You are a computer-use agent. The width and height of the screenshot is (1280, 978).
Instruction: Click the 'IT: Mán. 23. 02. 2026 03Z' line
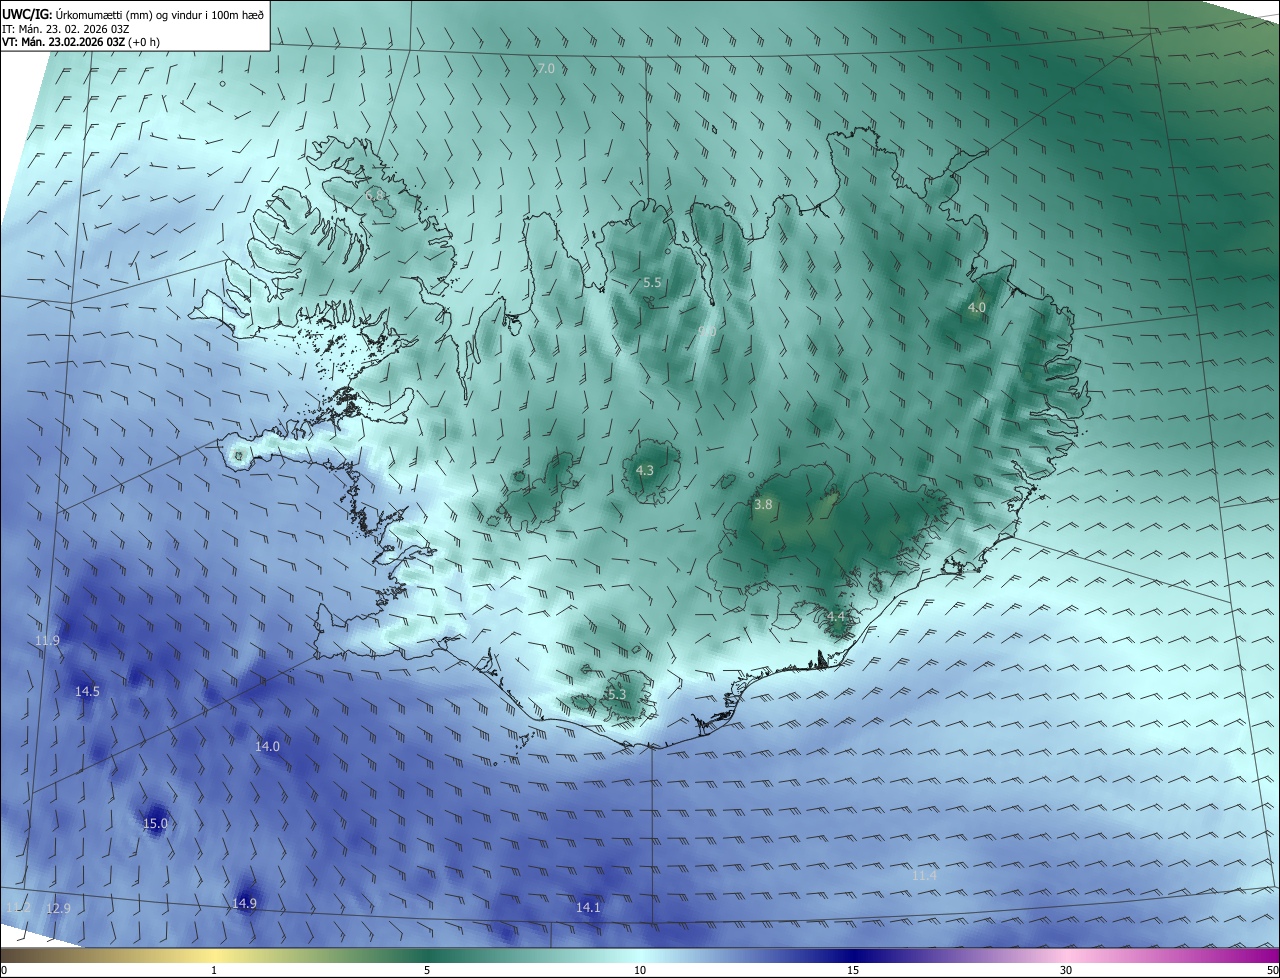pyautogui.click(x=65, y=28)
